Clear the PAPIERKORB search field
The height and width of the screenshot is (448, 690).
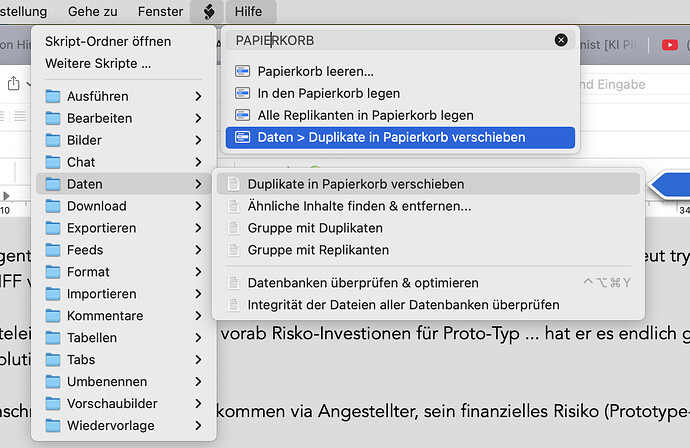point(561,40)
